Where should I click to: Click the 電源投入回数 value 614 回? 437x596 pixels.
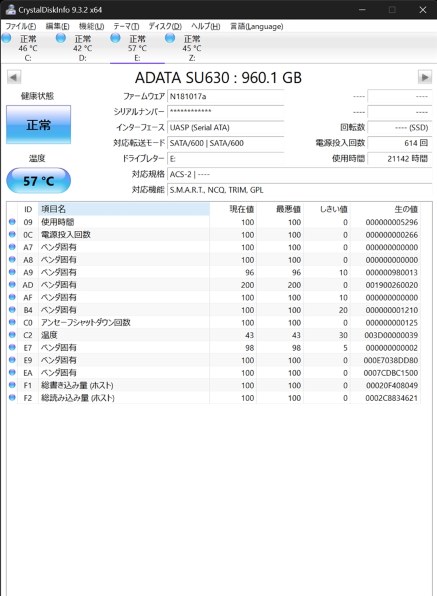[400, 143]
